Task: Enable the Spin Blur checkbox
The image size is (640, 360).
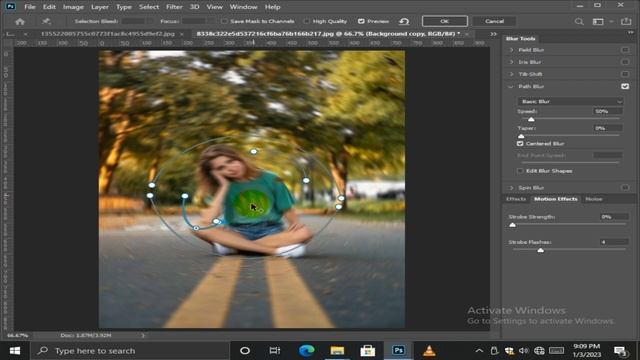Action: coord(625,187)
